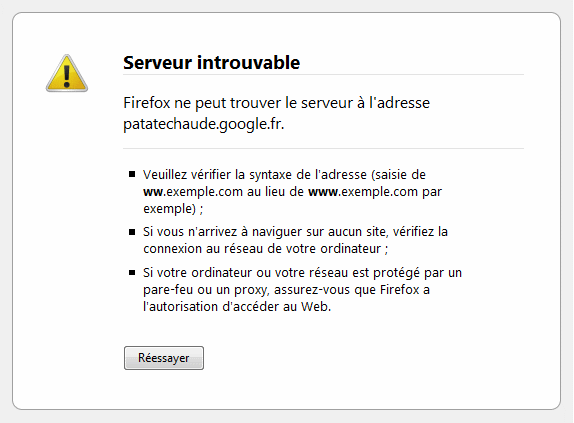Viewport: 574px width, 423px height.
Task: Click the bold ww in ww.exemple.com
Action: pyautogui.click(x=153, y=192)
